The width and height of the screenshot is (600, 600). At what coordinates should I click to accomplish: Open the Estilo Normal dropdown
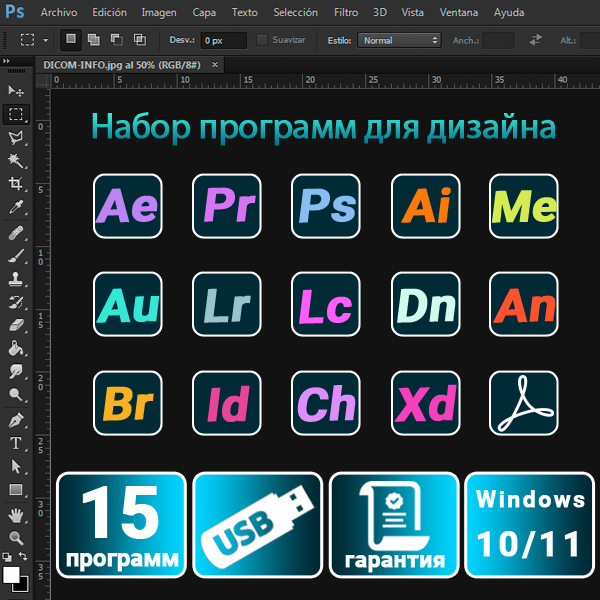[x=399, y=40]
